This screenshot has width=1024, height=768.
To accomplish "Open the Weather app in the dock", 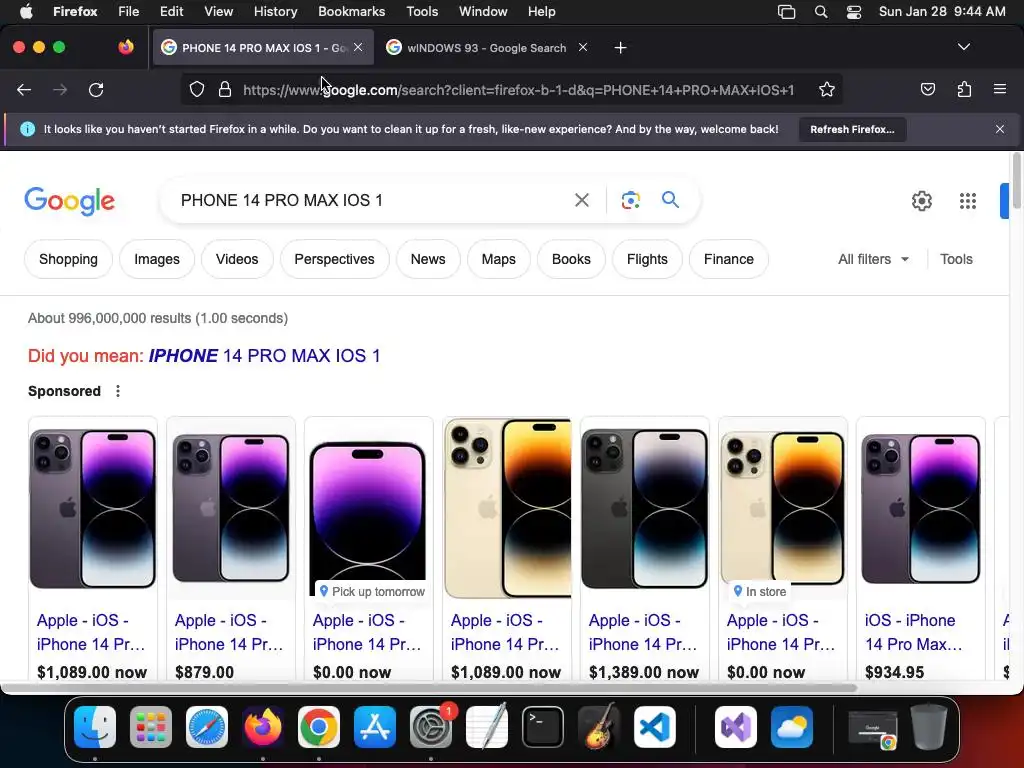I will 792,727.
